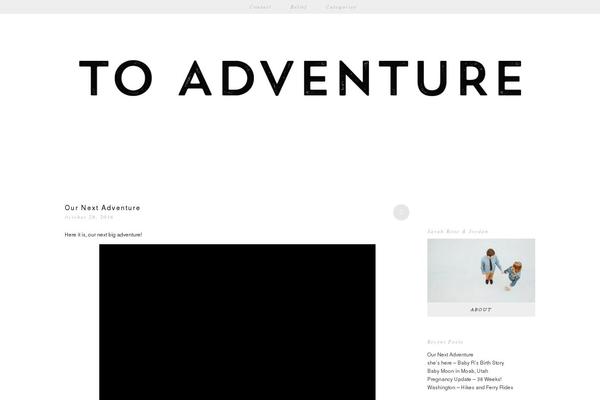Open the Contact menu item

click(x=260, y=7)
